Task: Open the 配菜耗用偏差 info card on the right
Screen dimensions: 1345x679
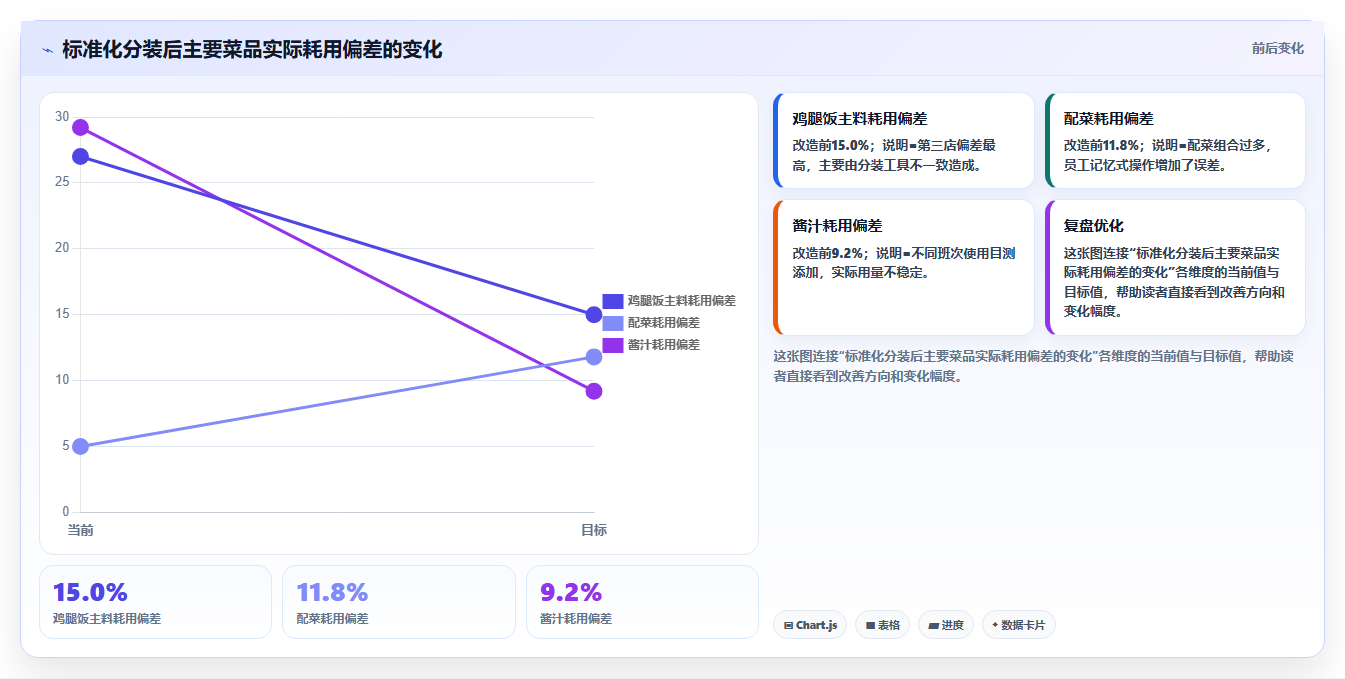Action: [1176, 141]
